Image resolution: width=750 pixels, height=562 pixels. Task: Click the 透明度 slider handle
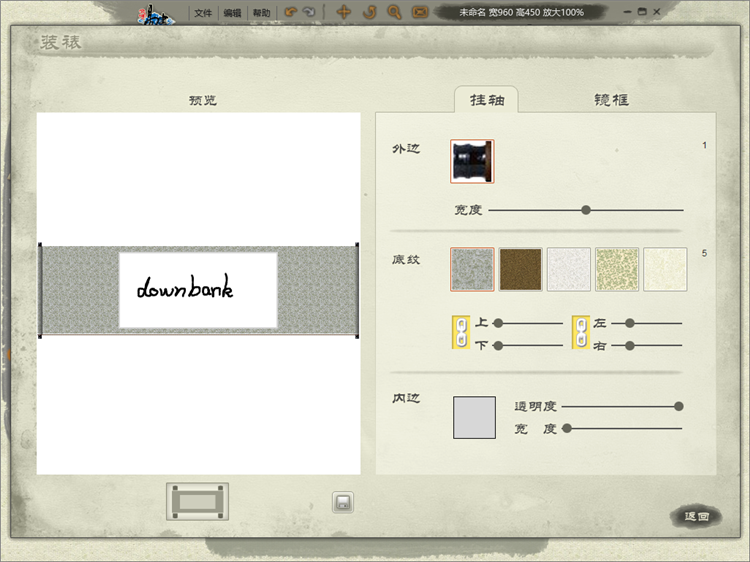(x=679, y=406)
